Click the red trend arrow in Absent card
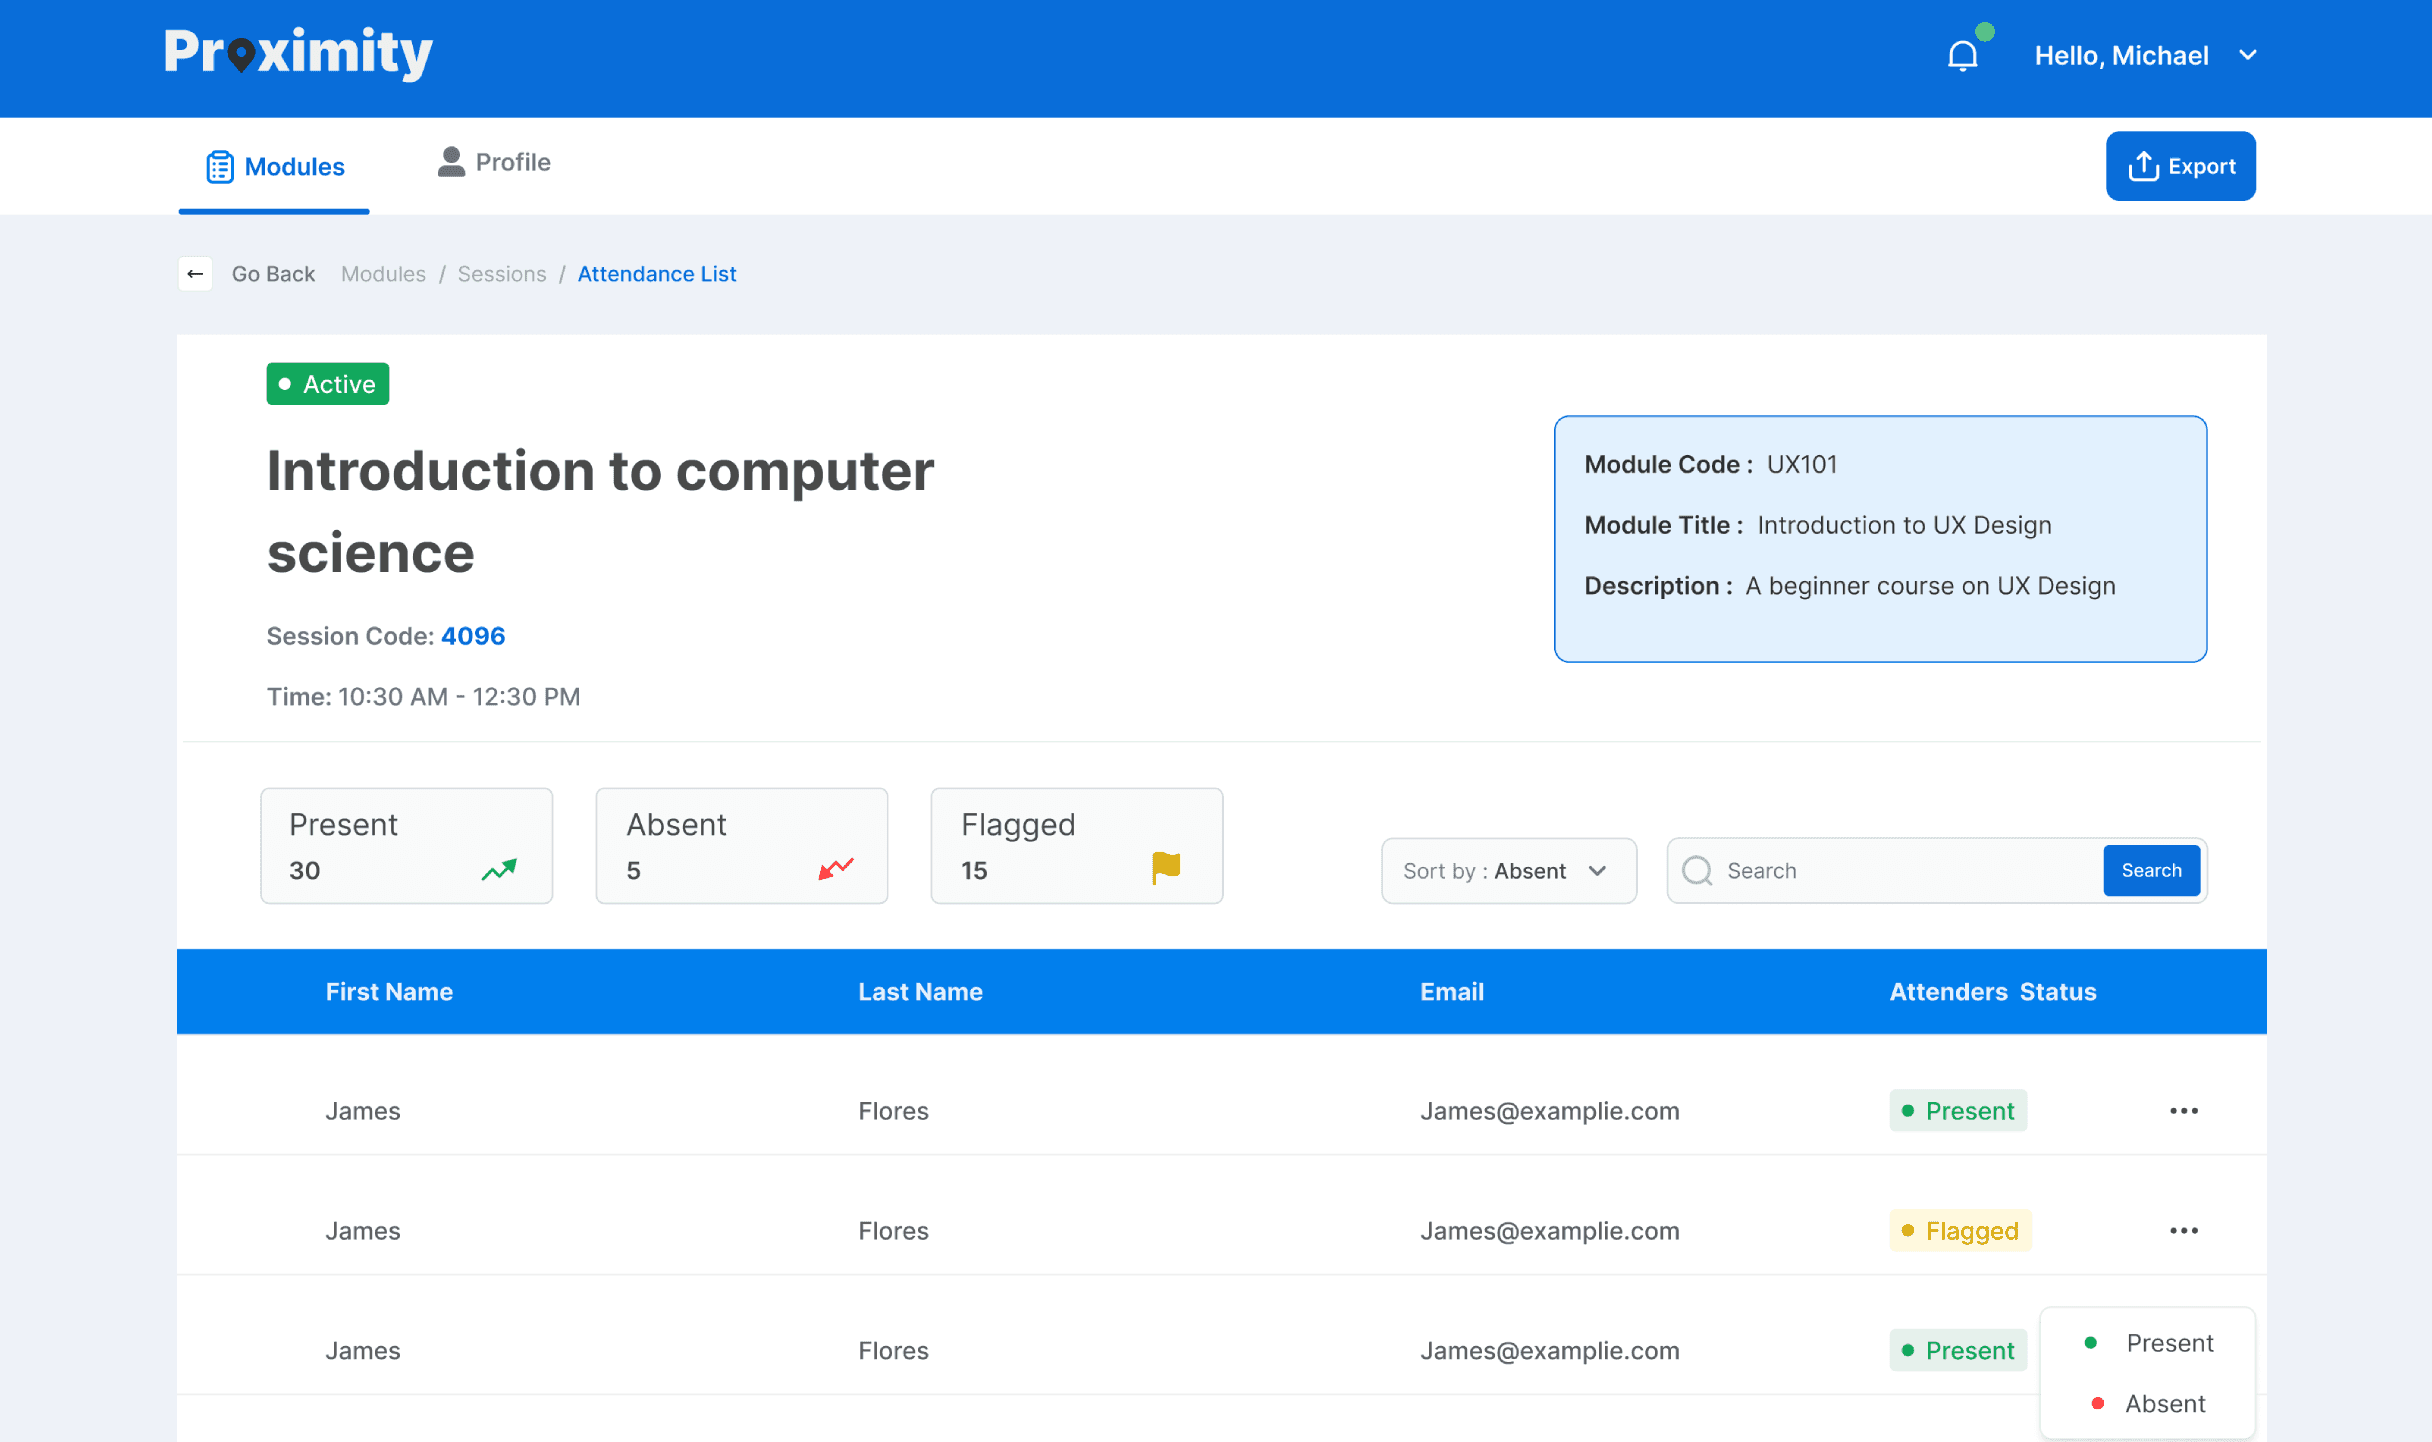 coord(835,868)
